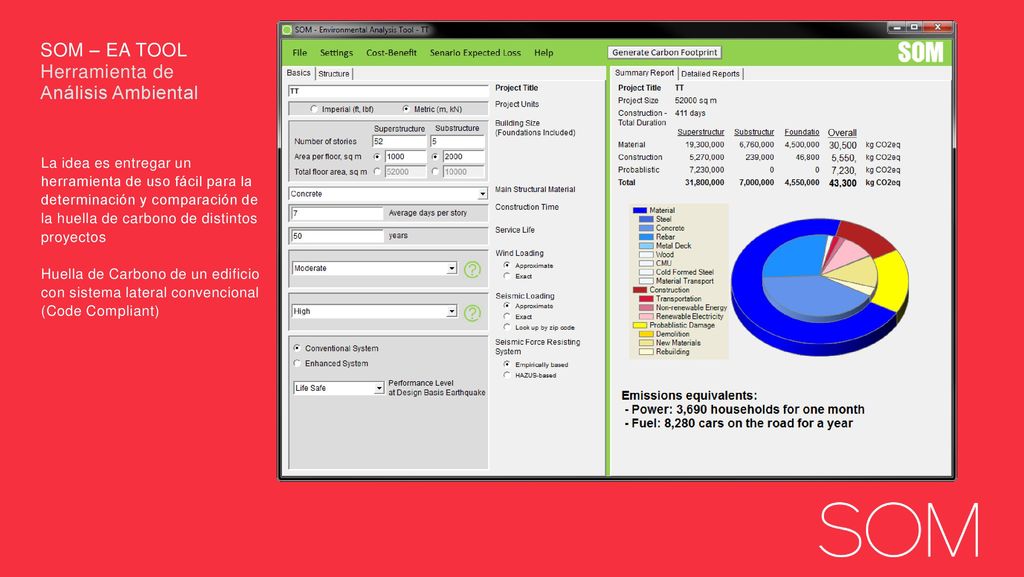Choose Approximate under Seismic Loading
Viewport: 1024px width, 577px height.
click(x=507, y=306)
